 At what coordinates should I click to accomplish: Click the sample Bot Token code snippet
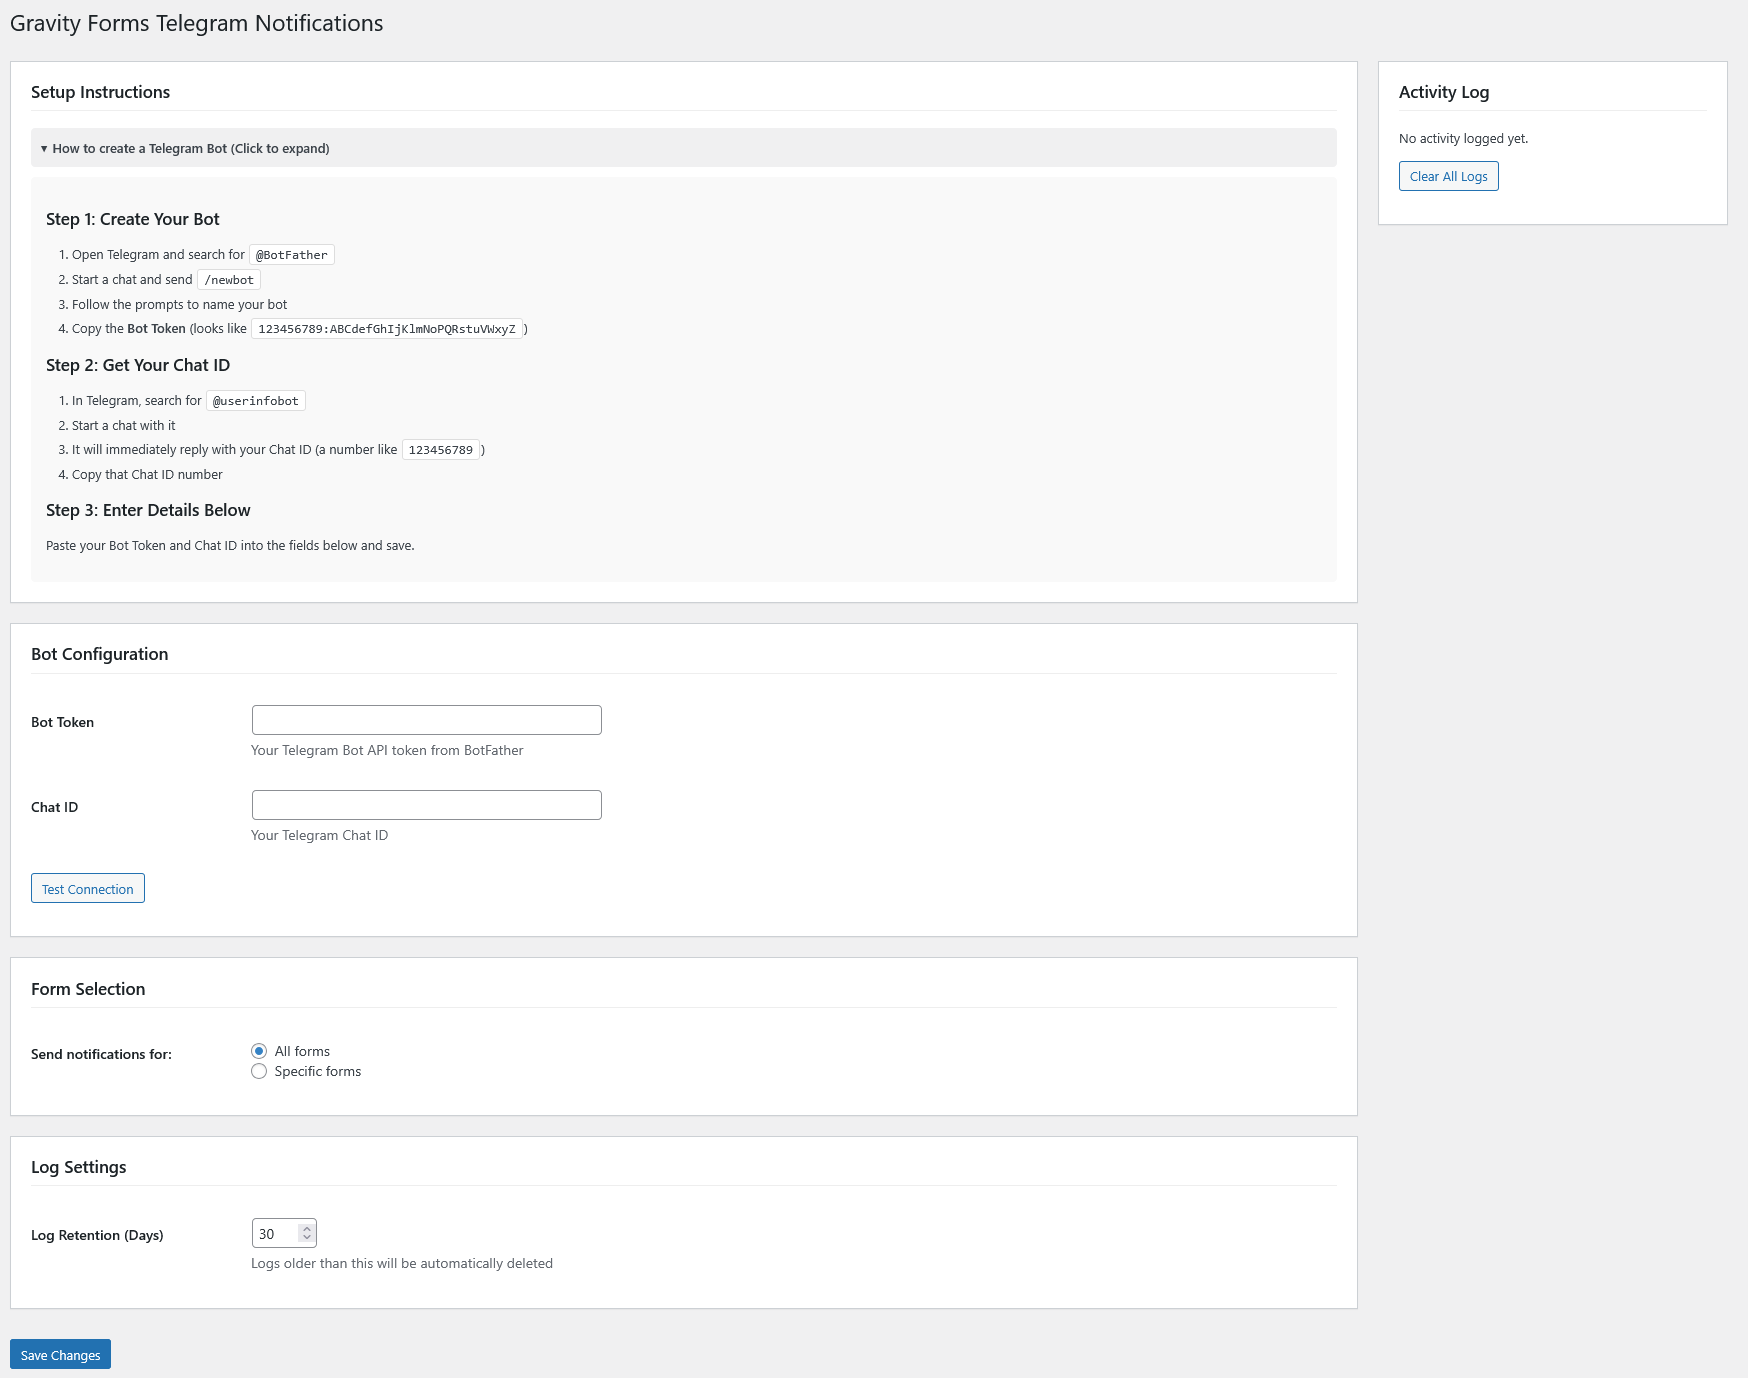point(386,328)
